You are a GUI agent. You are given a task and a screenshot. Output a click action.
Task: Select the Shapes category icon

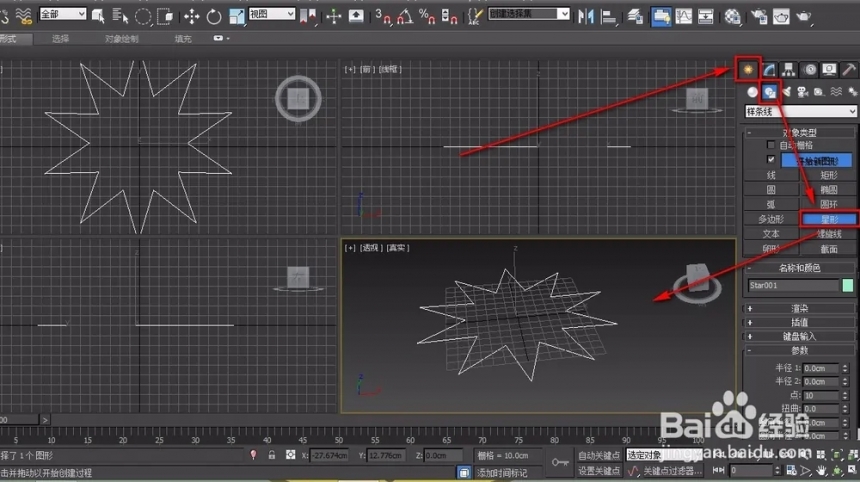(770, 92)
